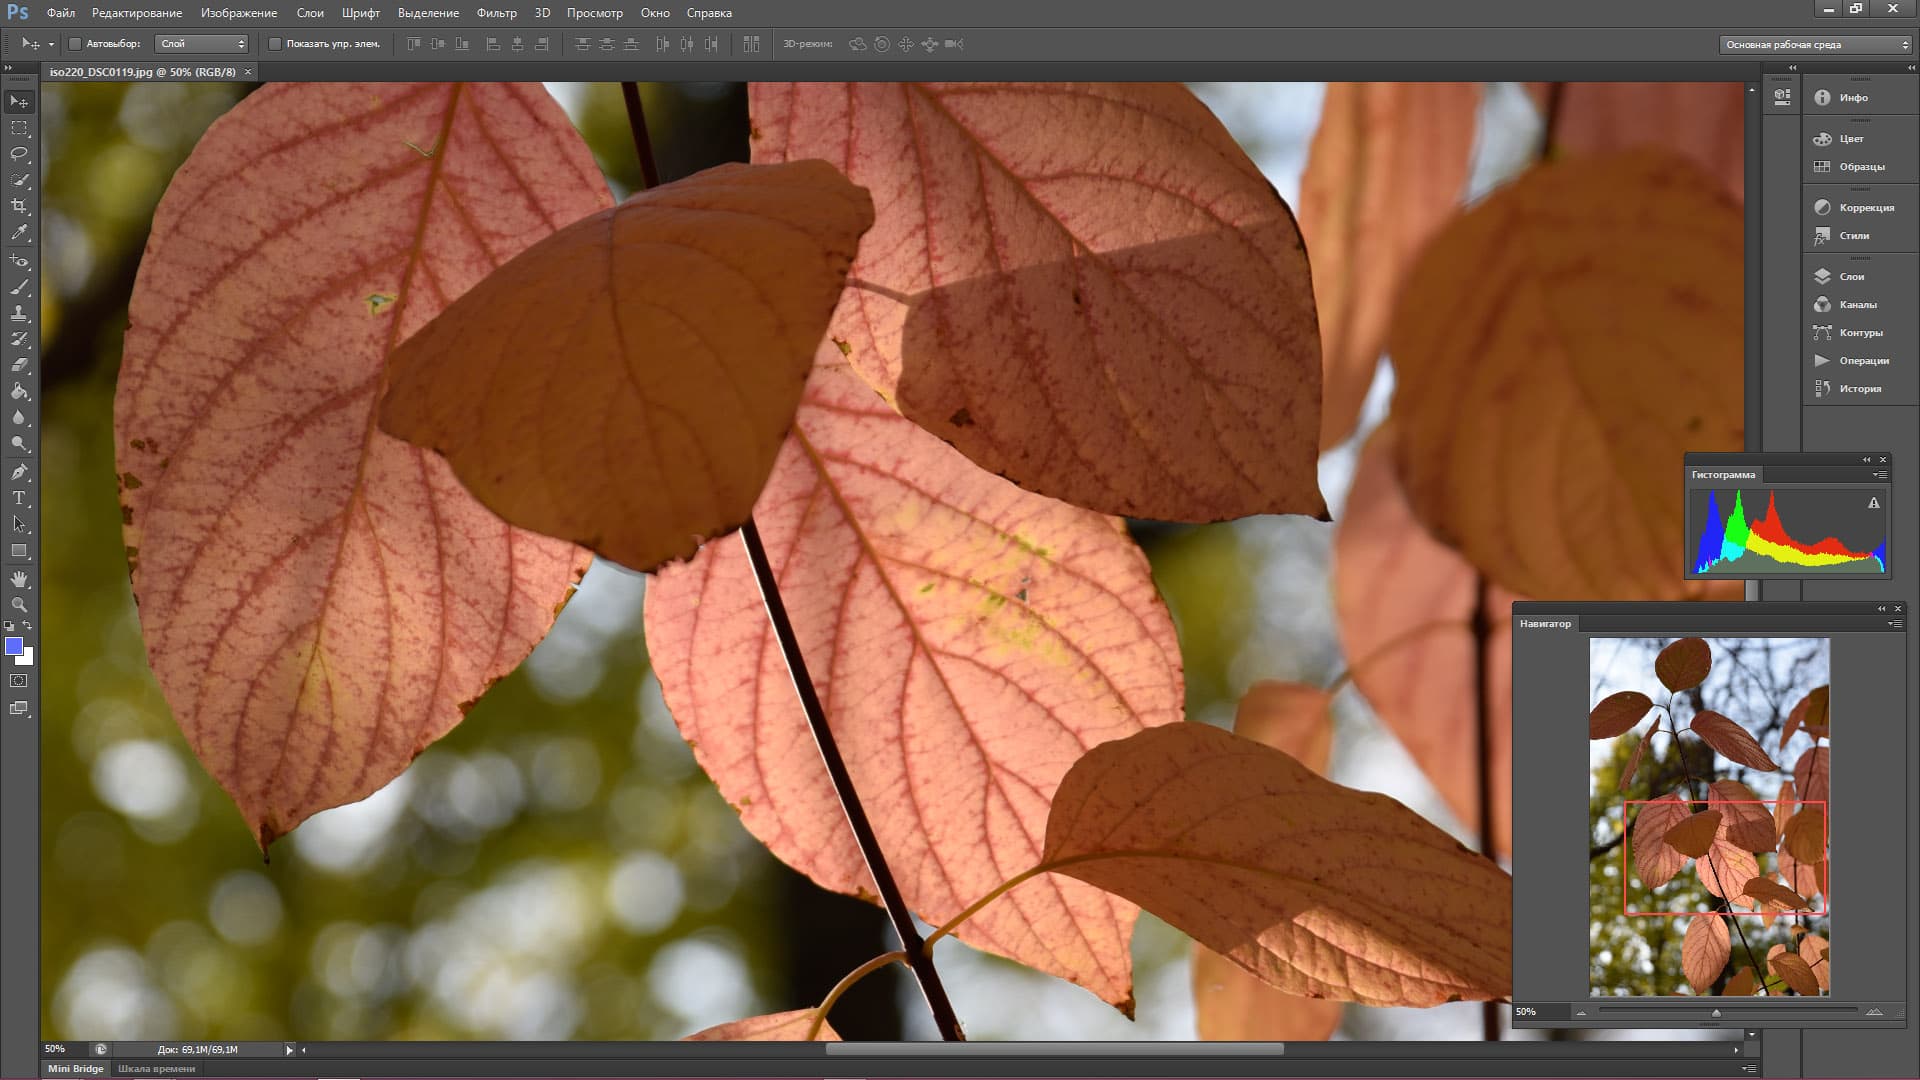Image resolution: width=1920 pixels, height=1080 pixels.
Task: Pick the Eyedropper tool
Action: click(19, 233)
